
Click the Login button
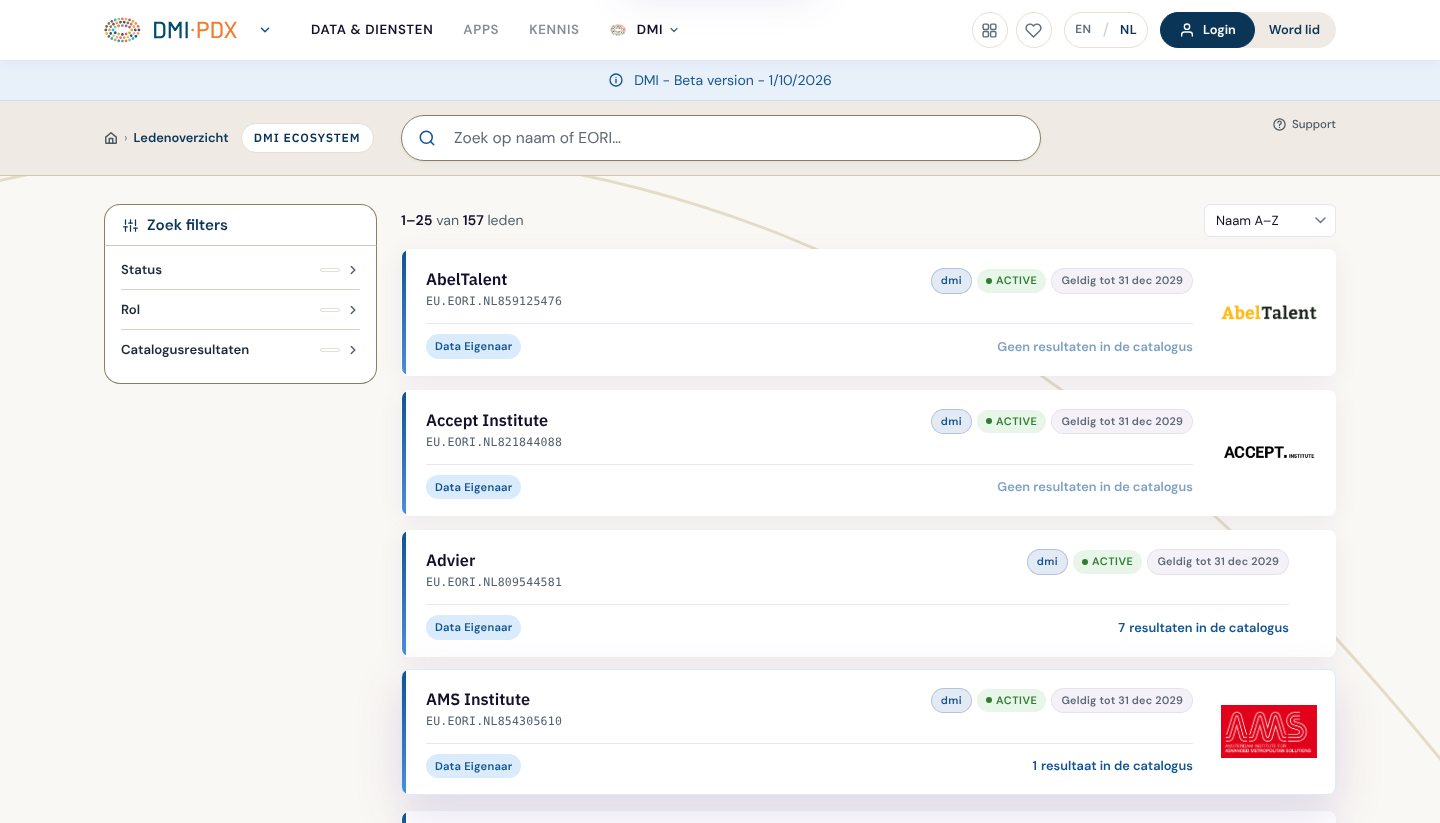click(x=1207, y=30)
